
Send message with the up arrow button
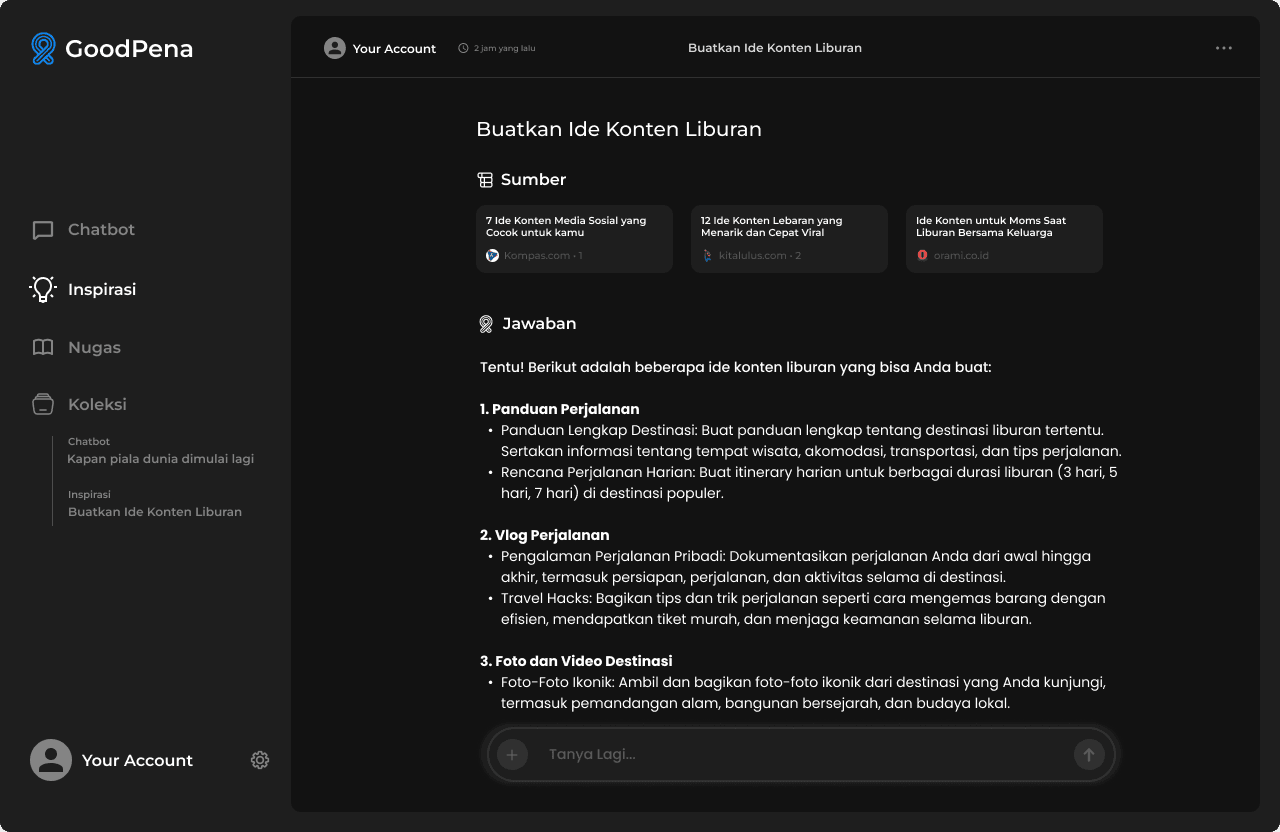pos(1089,754)
